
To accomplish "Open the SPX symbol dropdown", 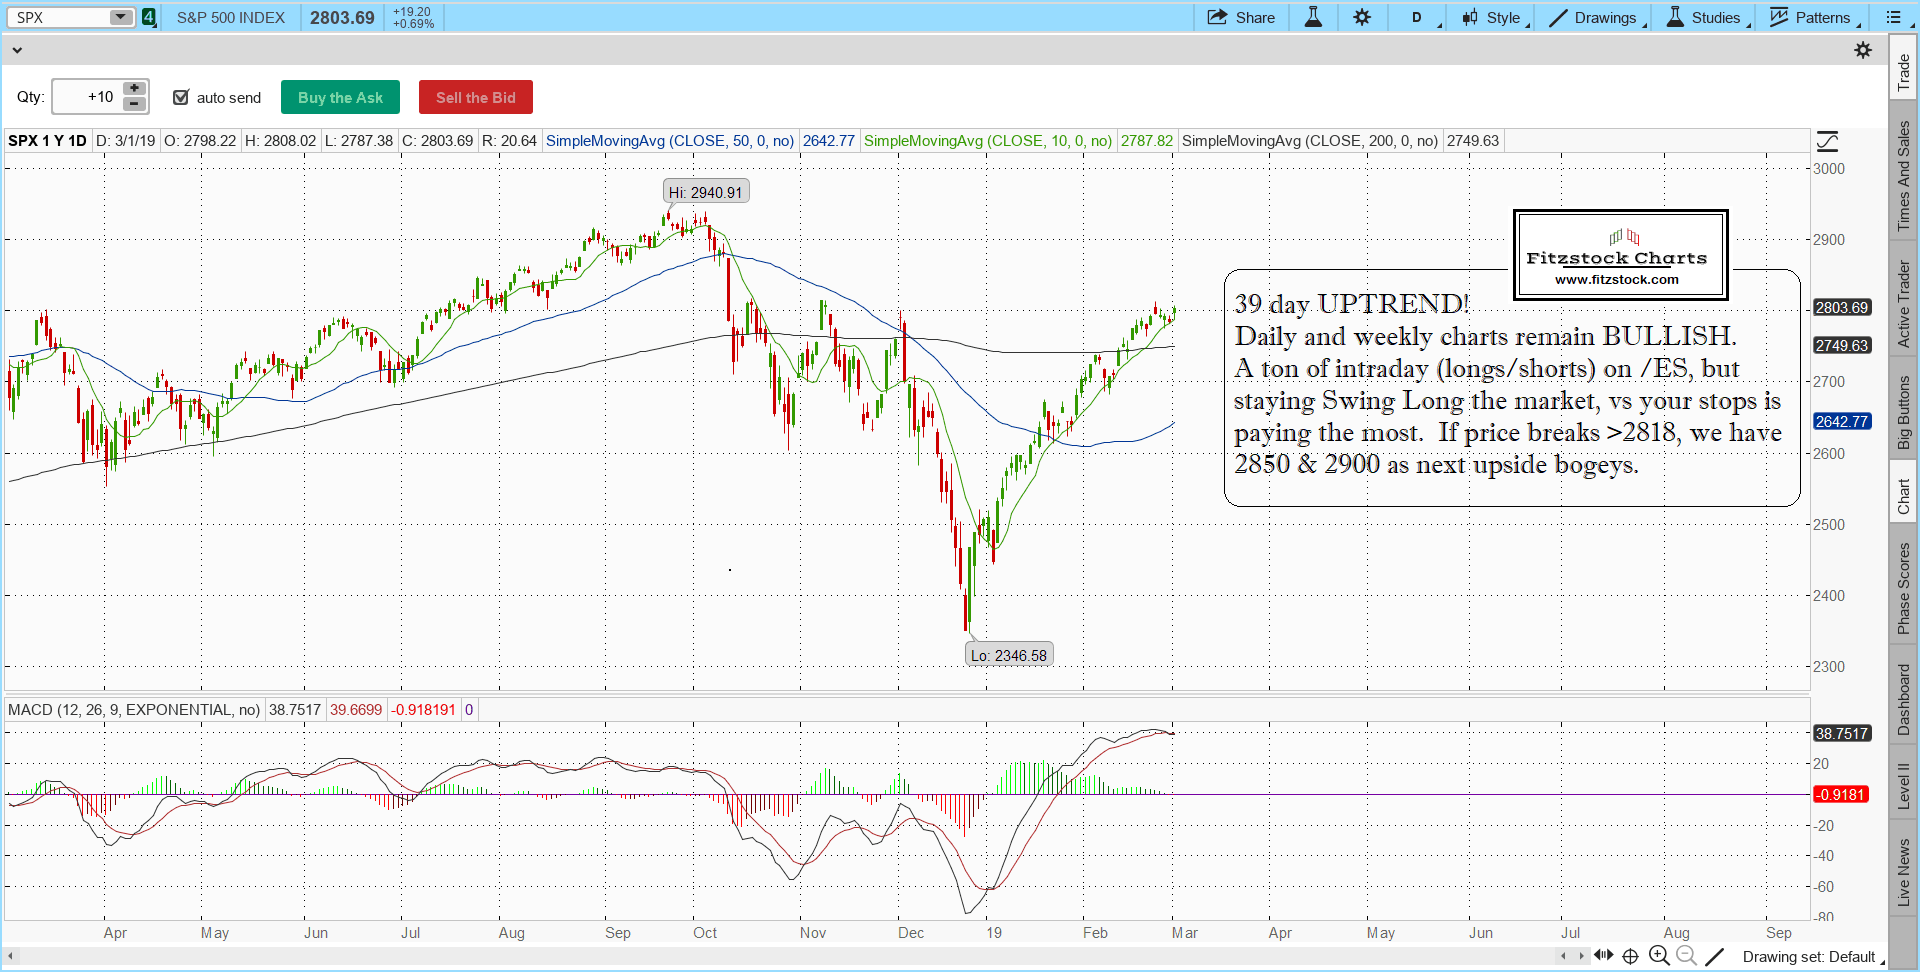I will click(x=120, y=17).
